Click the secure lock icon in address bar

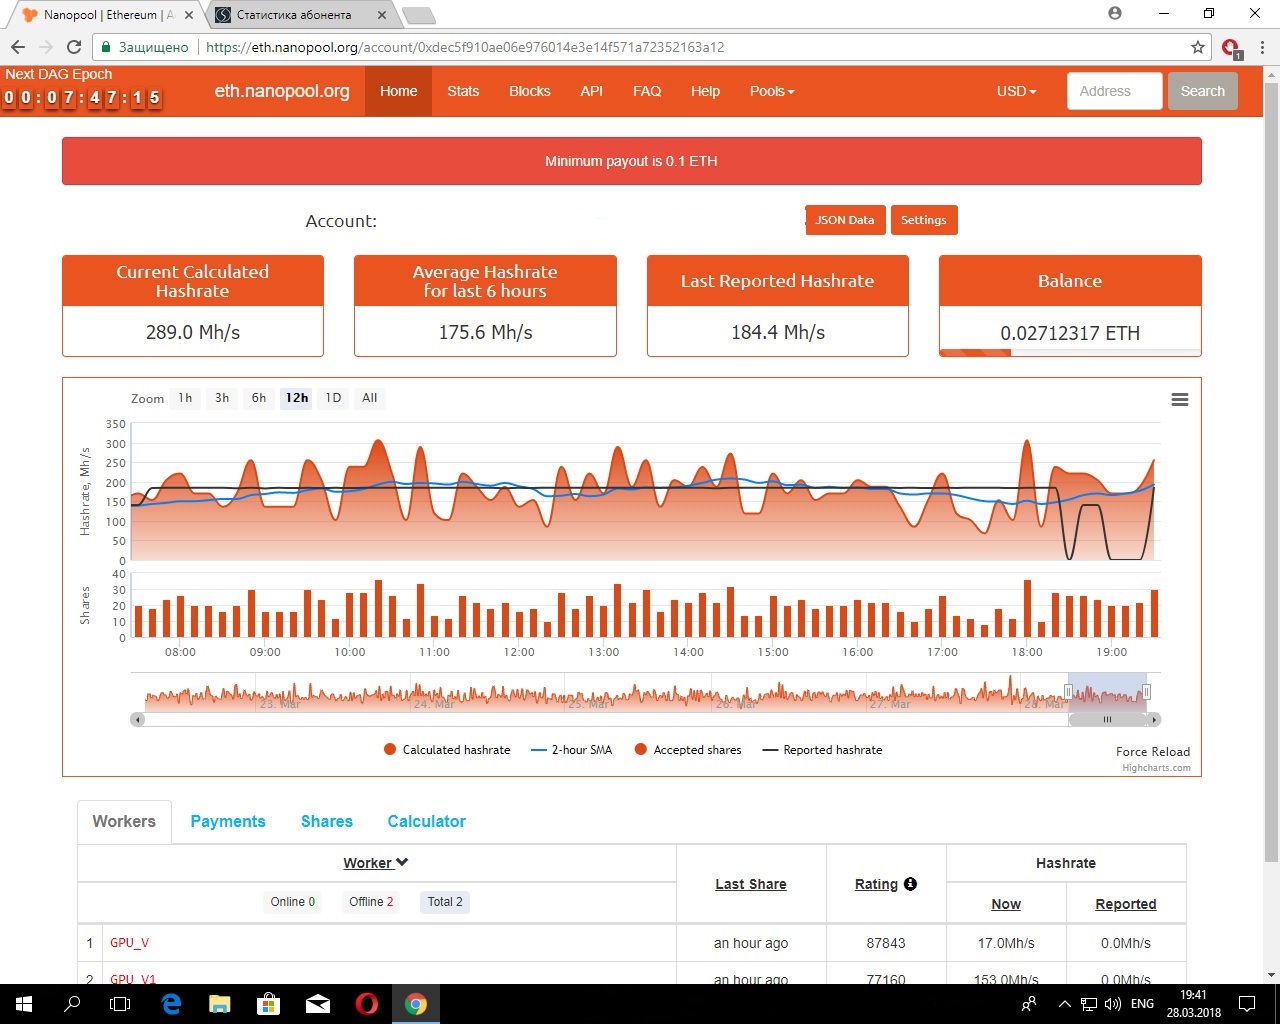coord(106,47)
